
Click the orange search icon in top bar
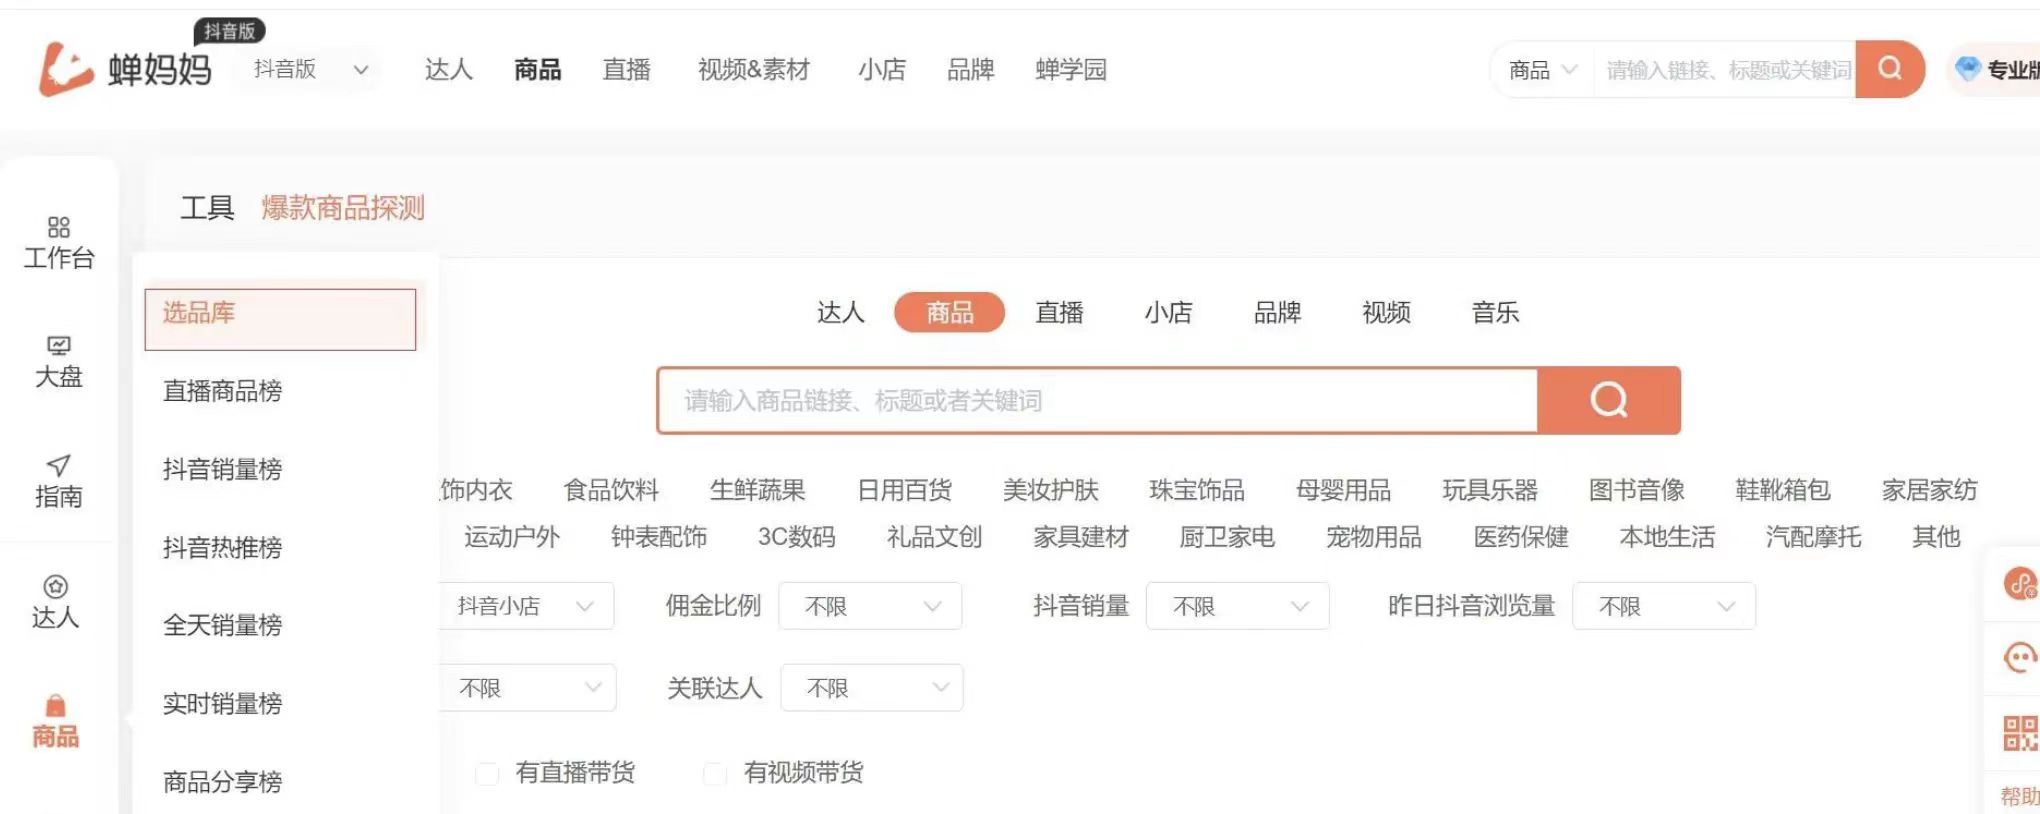tap(1889, 69)
